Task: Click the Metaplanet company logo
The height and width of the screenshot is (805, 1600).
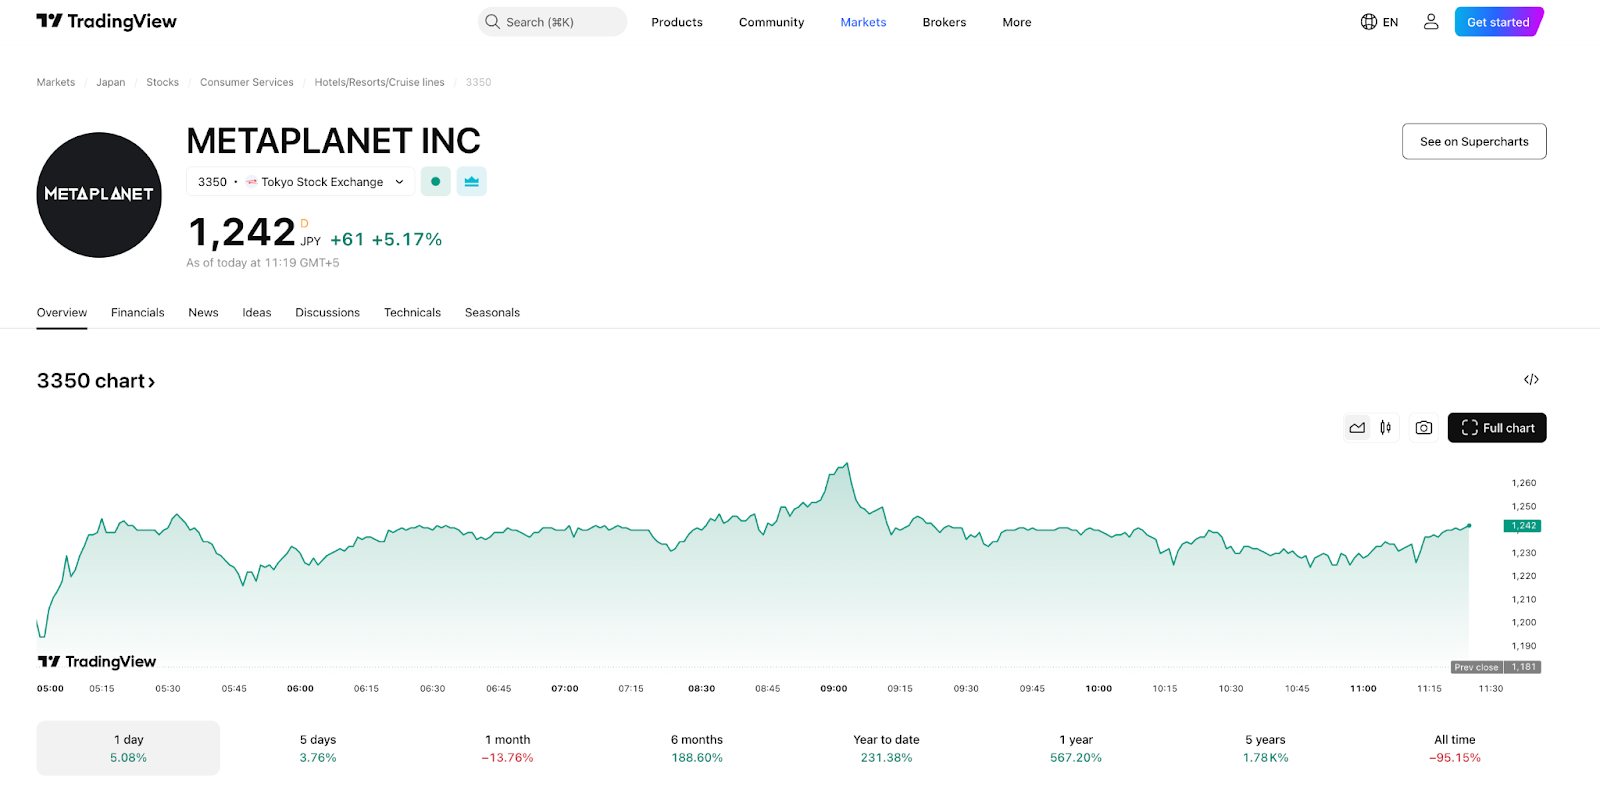Action: pos(99,195)
